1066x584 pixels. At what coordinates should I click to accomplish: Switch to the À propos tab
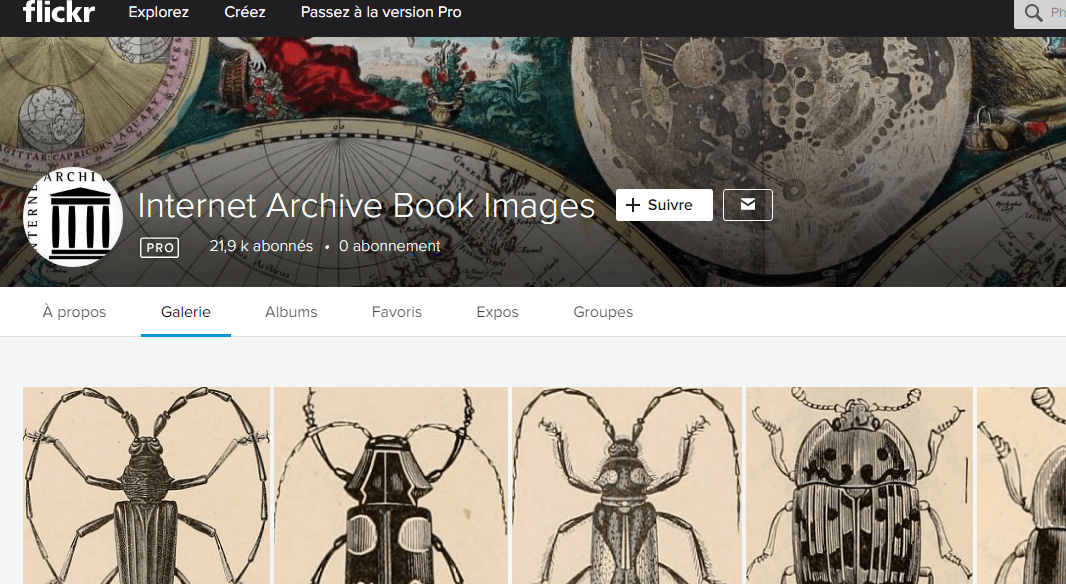[x=74, y=312]
